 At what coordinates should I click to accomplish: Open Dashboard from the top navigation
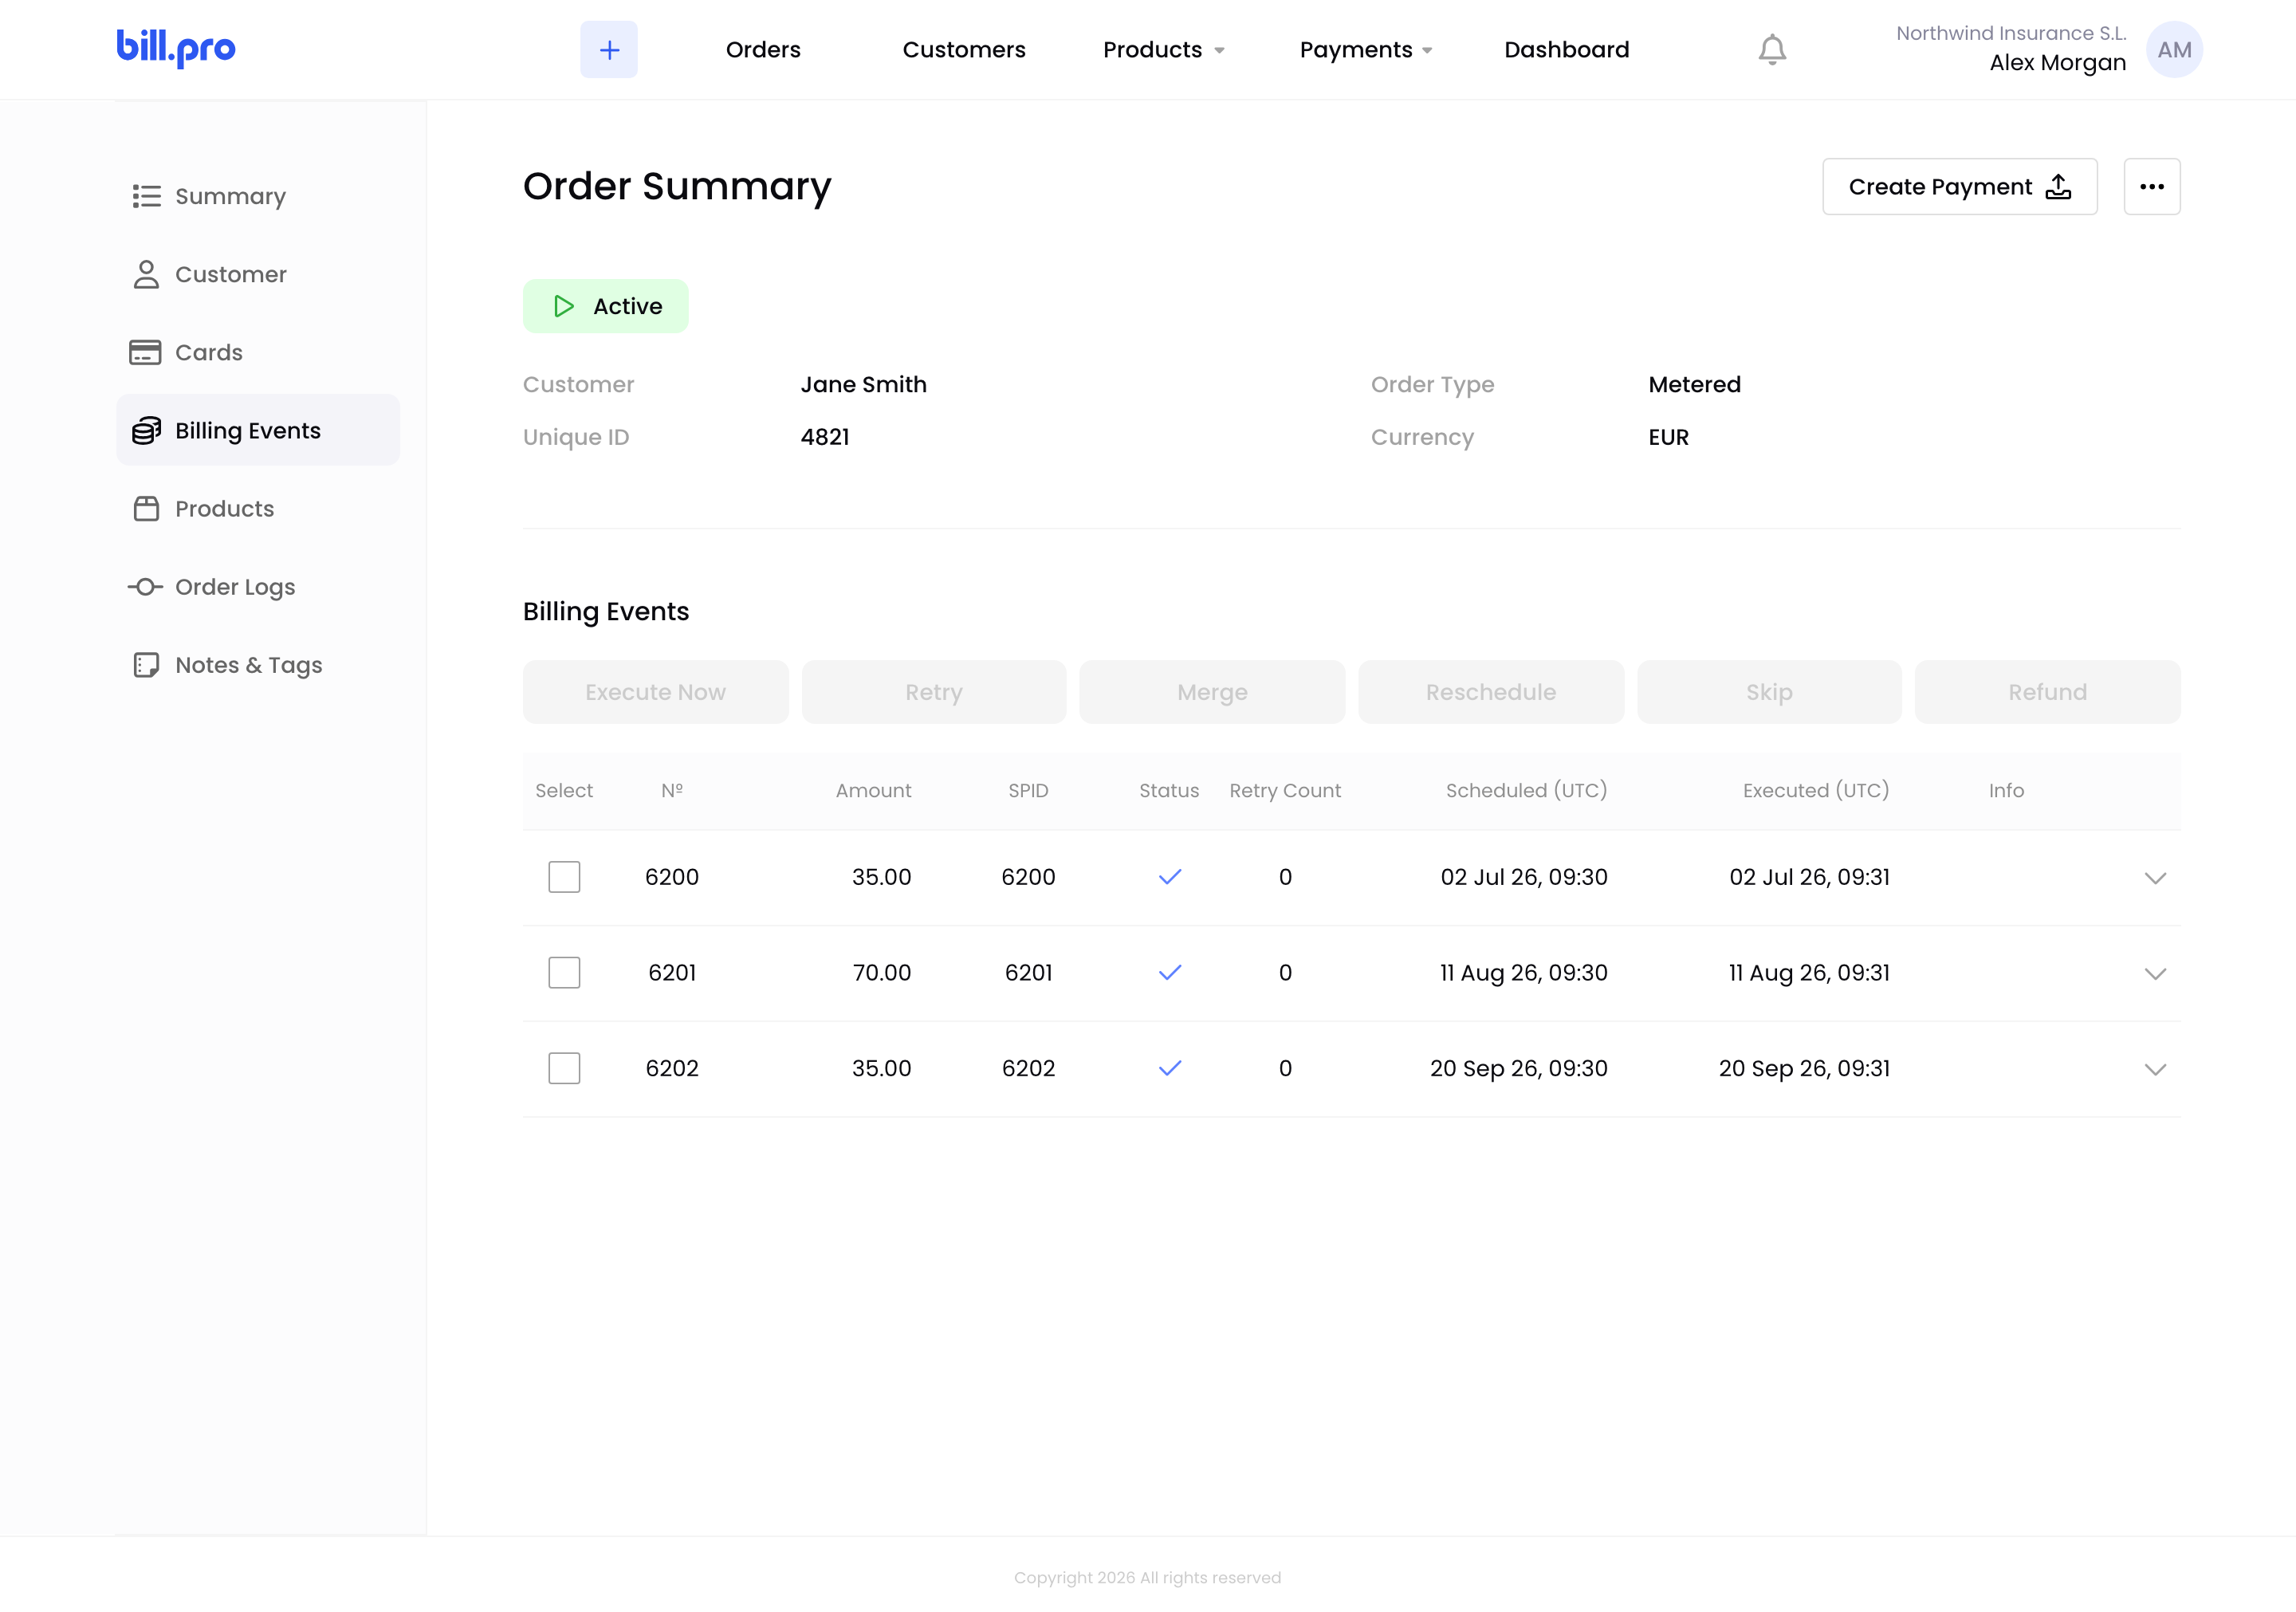click(x=1567, y=50)
